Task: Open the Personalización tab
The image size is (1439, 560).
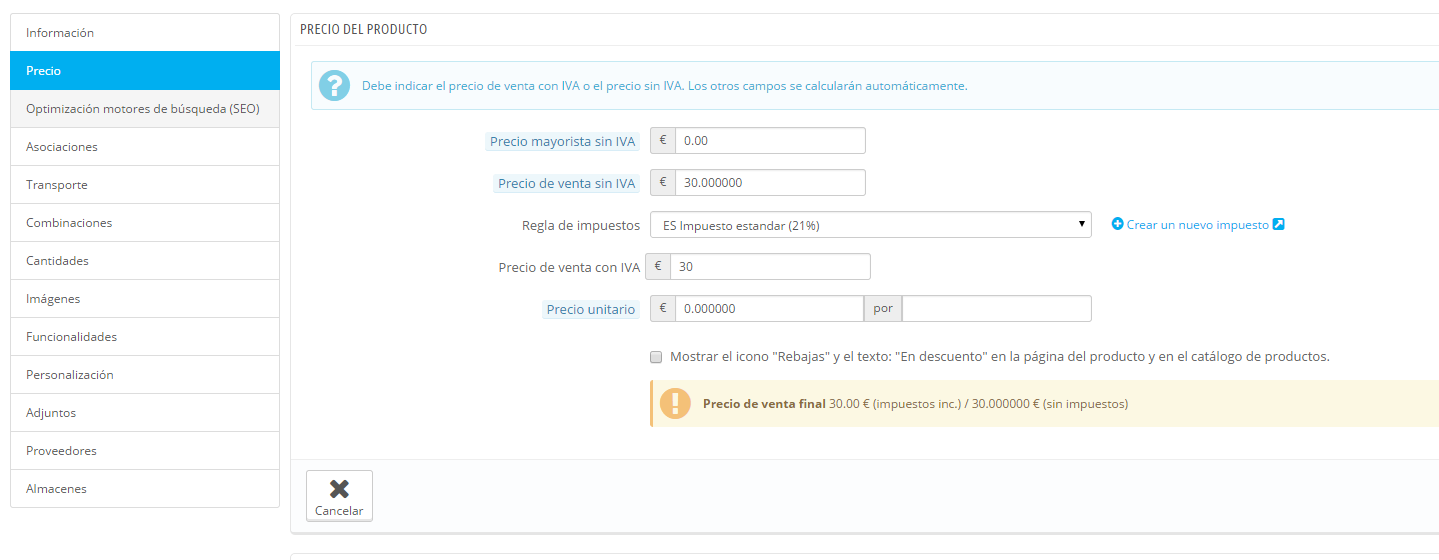Action: pyautogui.click(x=145, y=375)
